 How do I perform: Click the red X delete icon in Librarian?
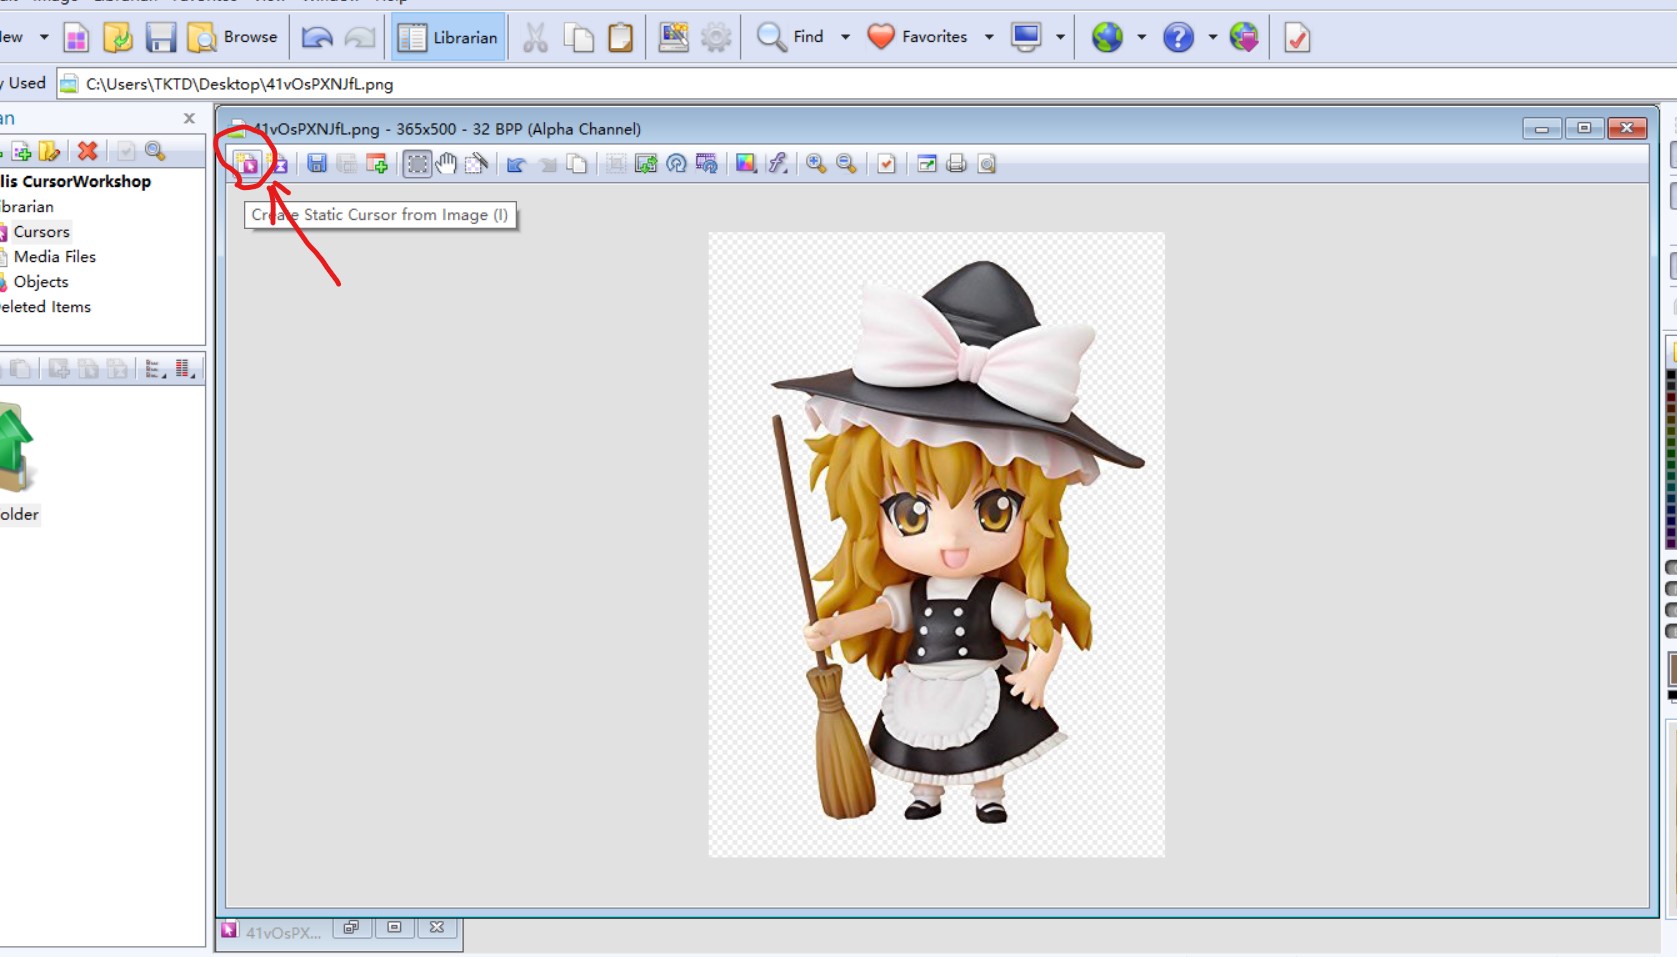[88, 151]
